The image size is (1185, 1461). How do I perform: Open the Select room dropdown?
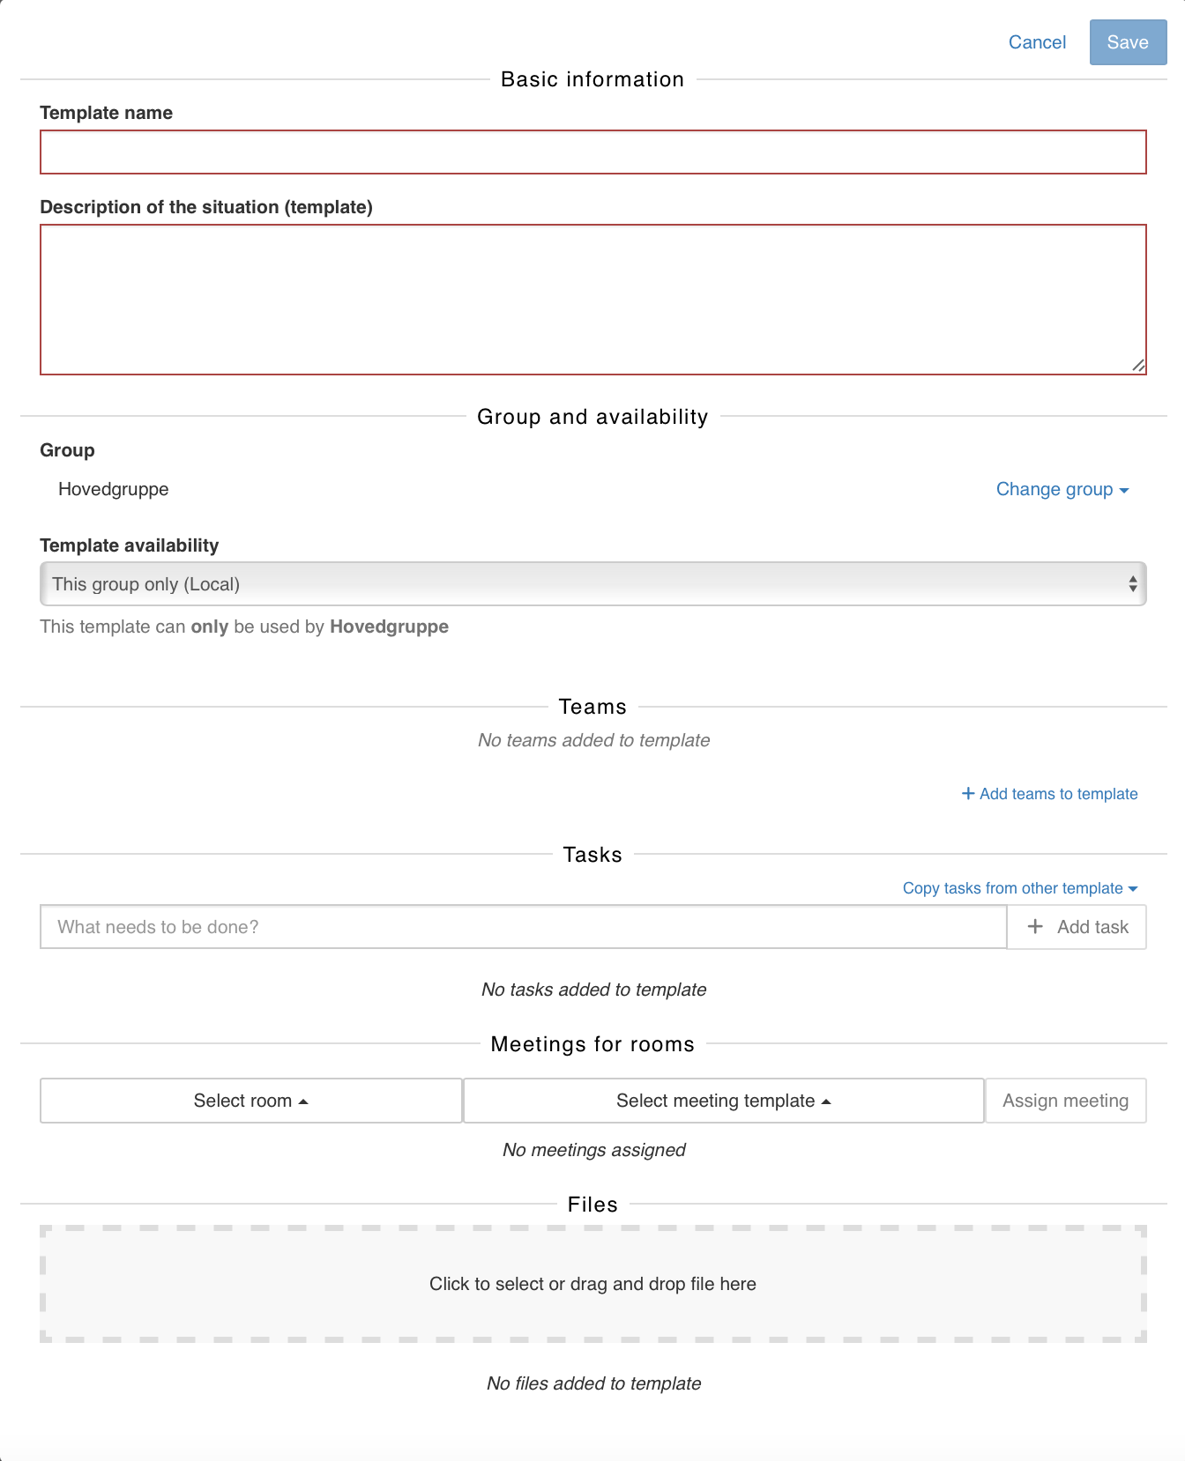(248, 1100)
